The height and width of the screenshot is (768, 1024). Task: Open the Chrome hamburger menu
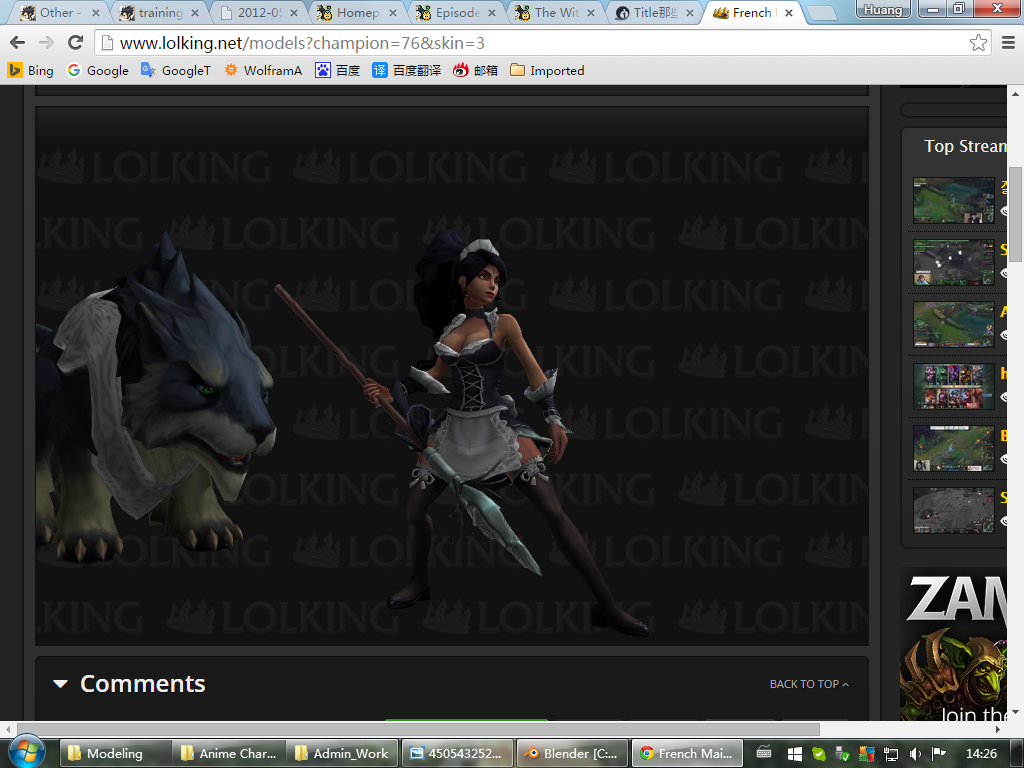point(1008,43)
